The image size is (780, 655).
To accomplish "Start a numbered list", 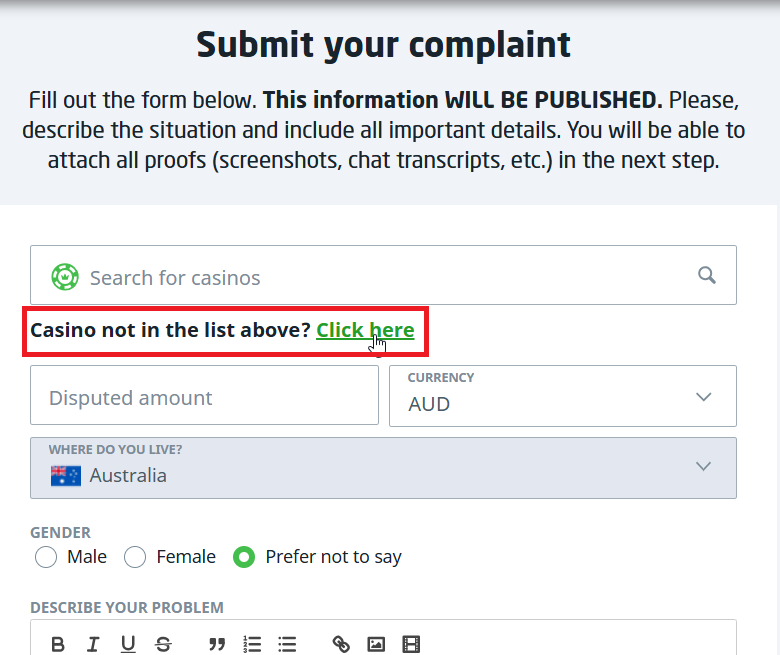I will pyautogui.click(x=252, y=645).
